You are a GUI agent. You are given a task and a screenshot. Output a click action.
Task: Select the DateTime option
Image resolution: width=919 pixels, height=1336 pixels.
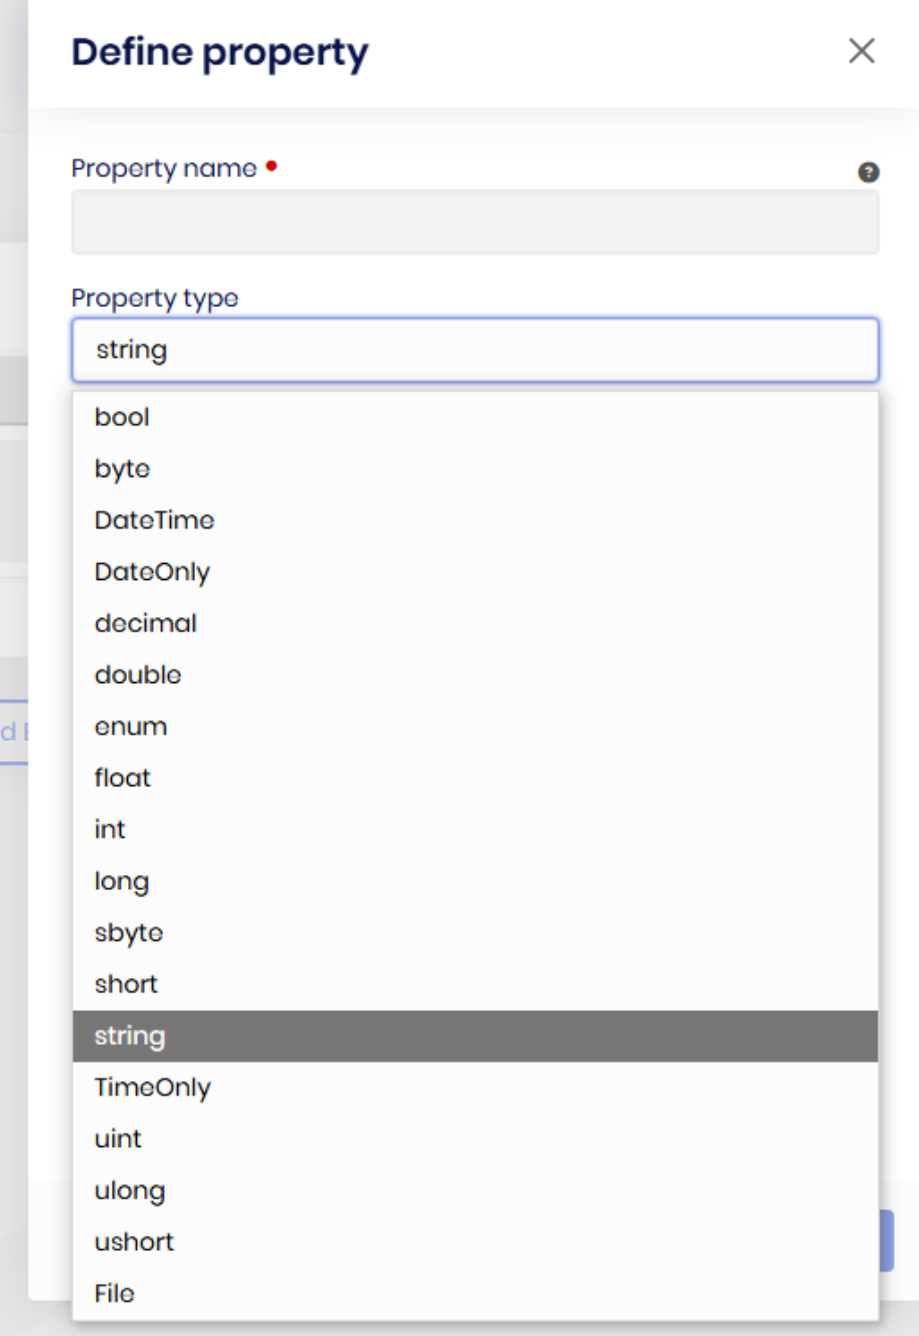154,520
